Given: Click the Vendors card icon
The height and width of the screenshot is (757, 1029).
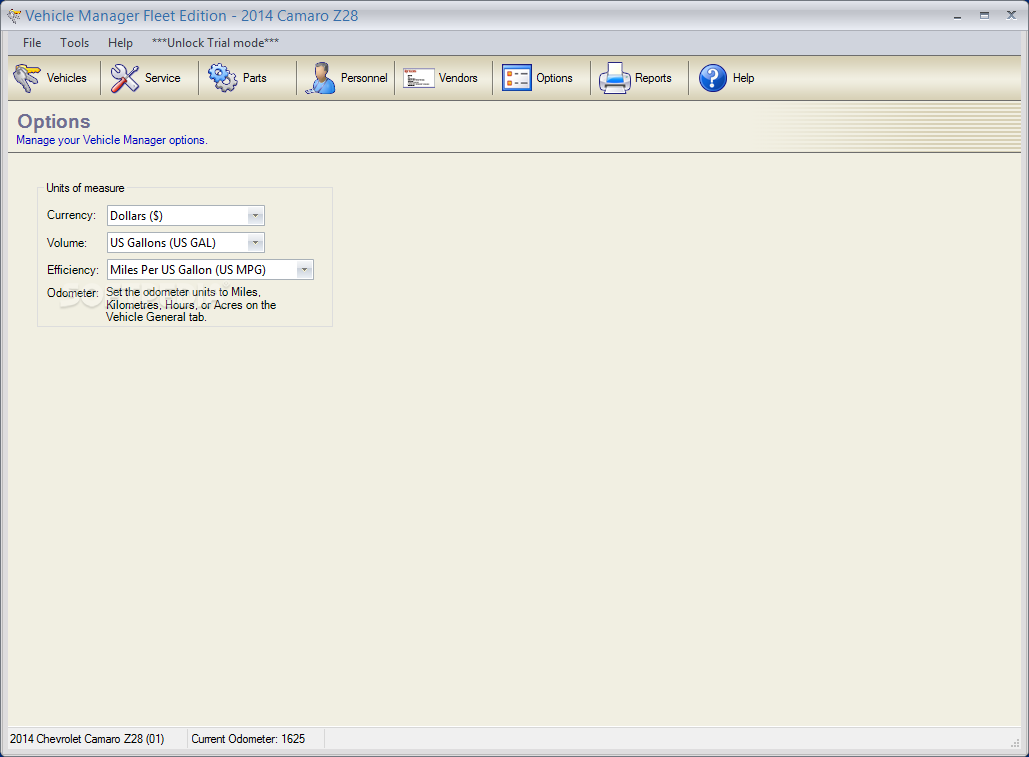Looking at the screenshot, I should pyautogui.click(x=419, y=78).
